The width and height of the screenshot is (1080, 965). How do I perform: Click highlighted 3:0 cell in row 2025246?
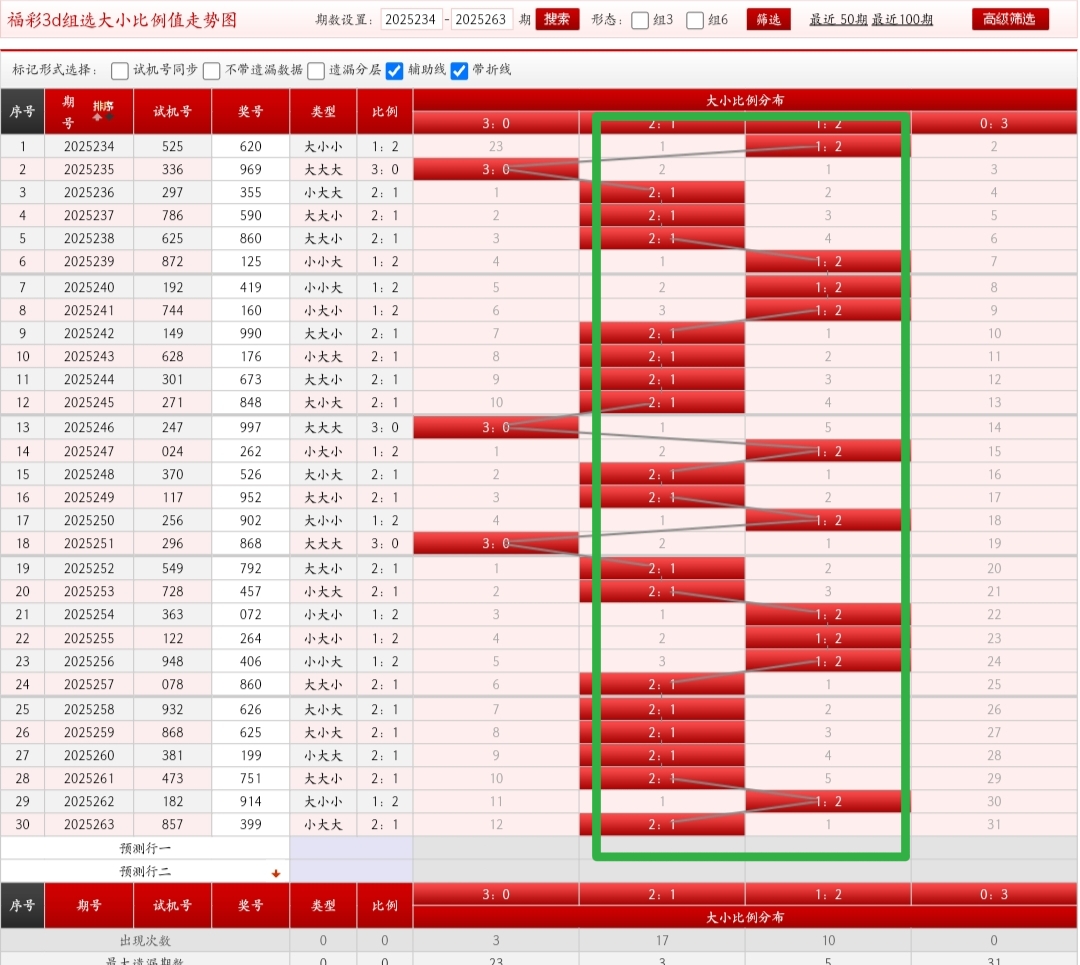[x=496, y=427]
